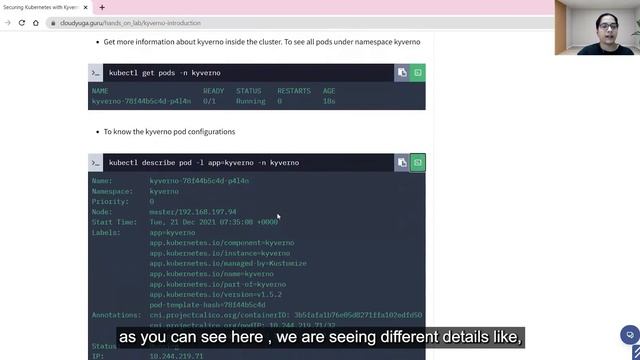This screenshot has width=640, height=360.
Task: Click the READY '0/1' value
Action: point(209,101)
